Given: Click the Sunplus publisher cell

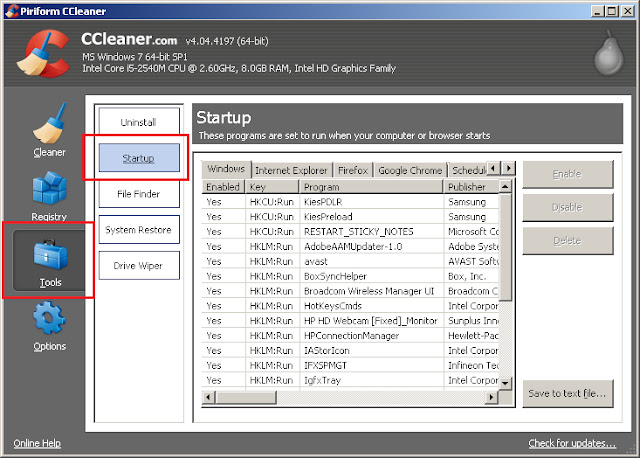Looking at the screenshot, I should (473, 321).
